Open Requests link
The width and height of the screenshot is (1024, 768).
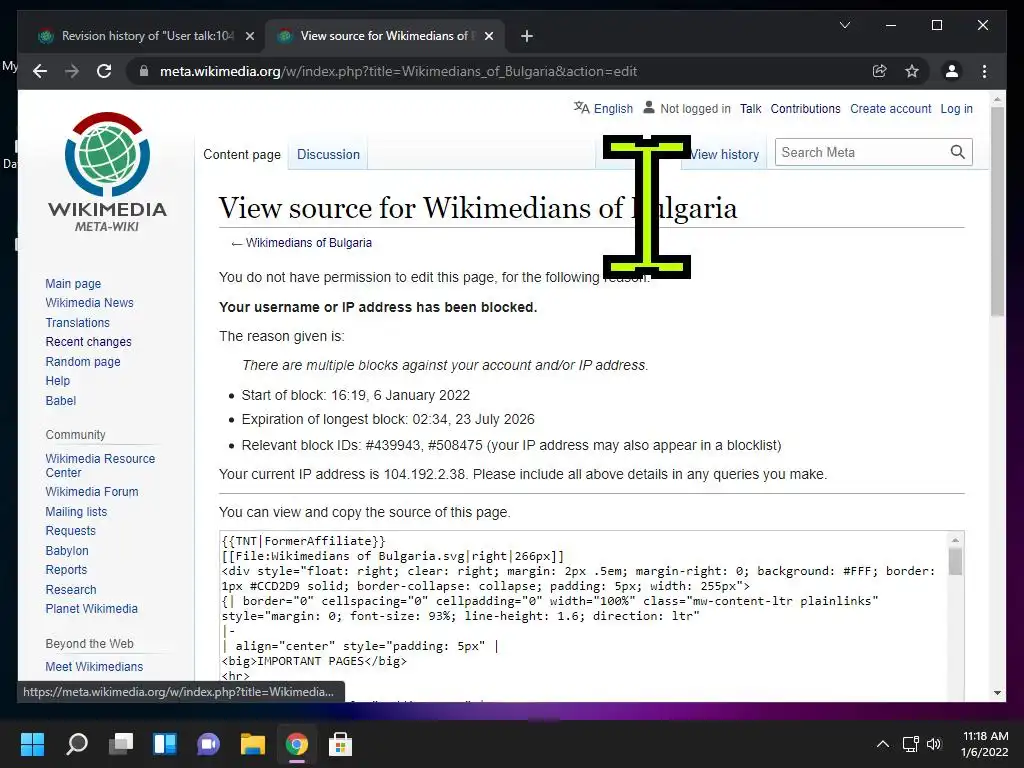71,531
